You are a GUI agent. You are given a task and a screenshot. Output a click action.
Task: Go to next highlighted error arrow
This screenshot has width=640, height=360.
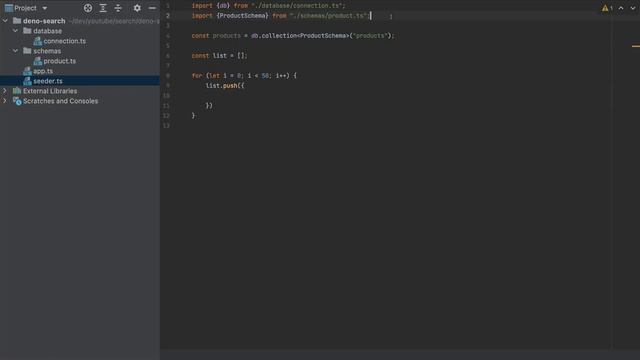click(633, 8)
